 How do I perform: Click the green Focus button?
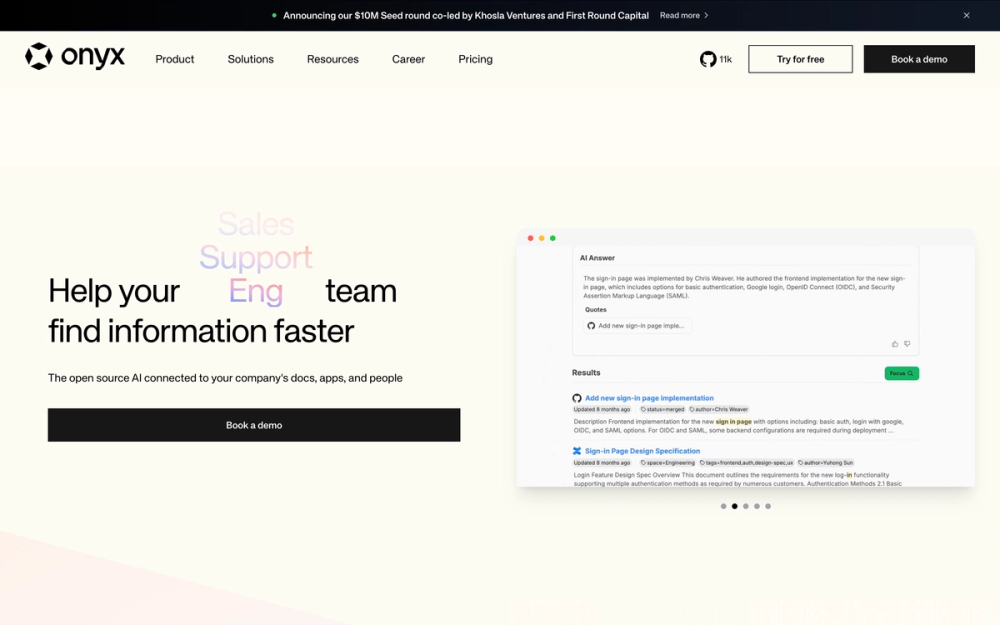[901, 373]
